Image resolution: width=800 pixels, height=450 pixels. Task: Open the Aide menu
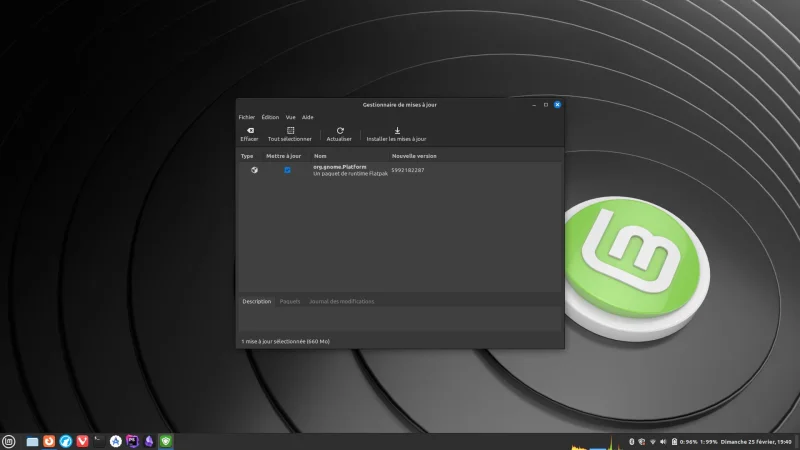(307, 117)
